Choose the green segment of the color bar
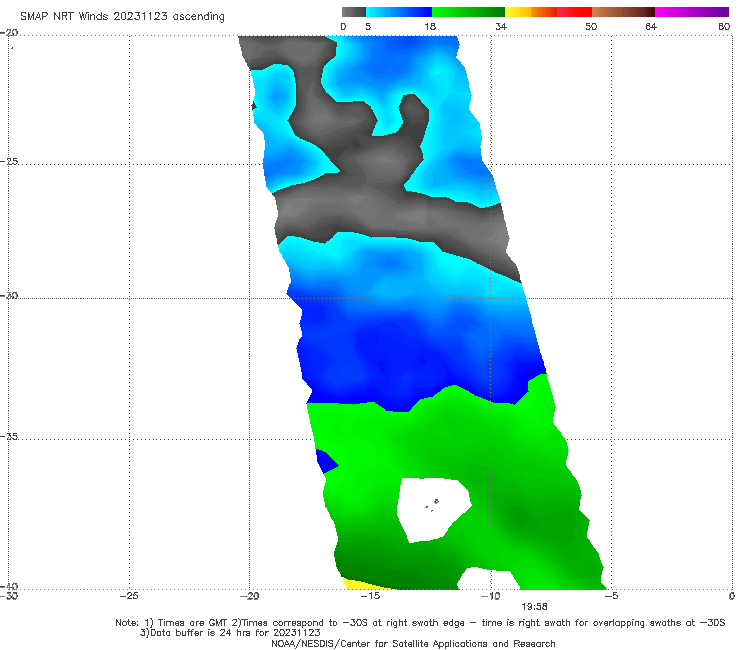The width and height of the screenshot is (740, 650). point(468,12)
